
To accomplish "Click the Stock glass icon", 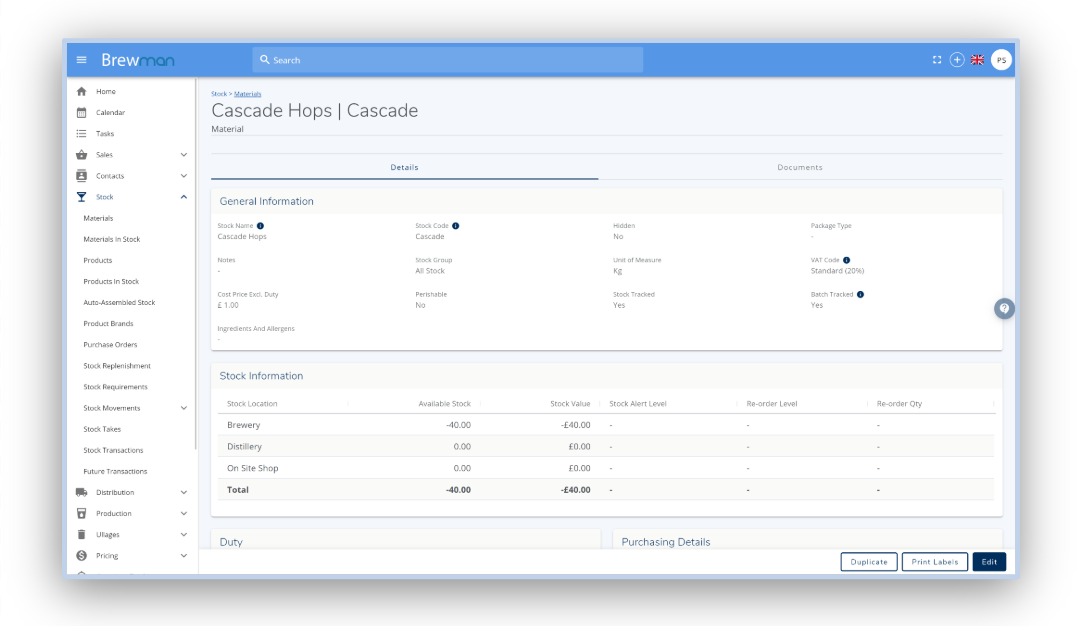I will (x=81, y=197).
